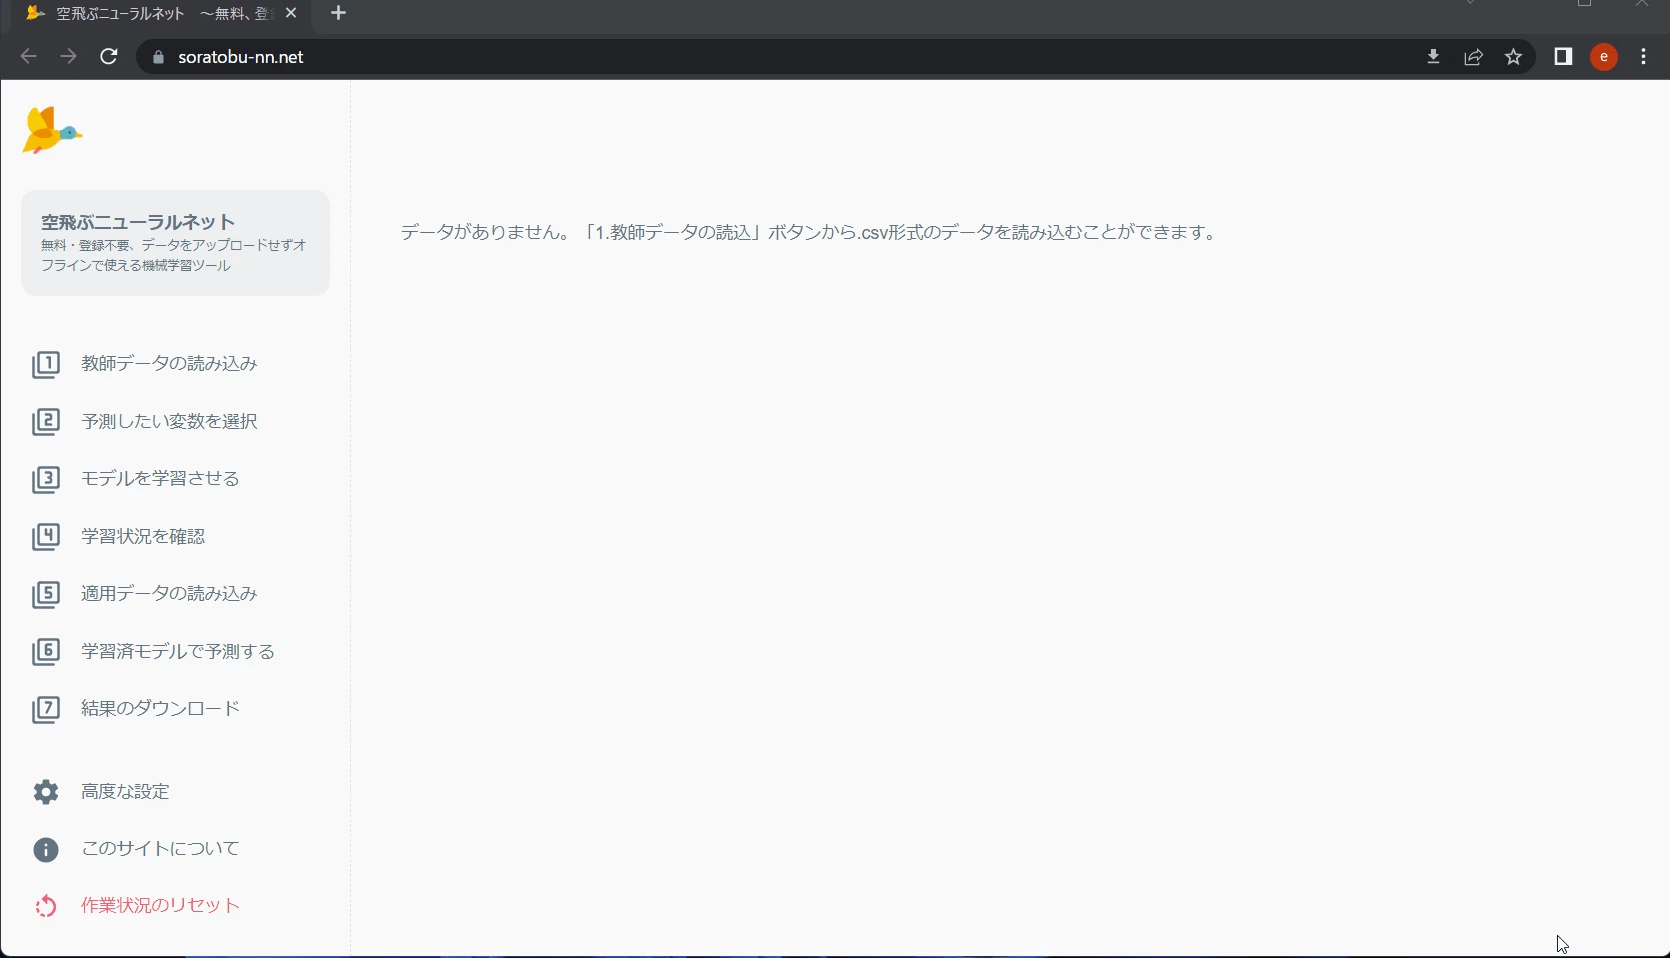Toggle the browser side panel icon
This screenshot has height=958, width=1670.
point(1563,57)
